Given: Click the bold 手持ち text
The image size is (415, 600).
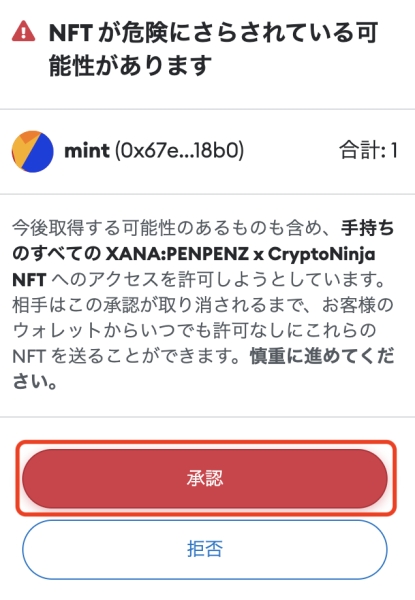Looking at the screenshot, I should 367,228.
